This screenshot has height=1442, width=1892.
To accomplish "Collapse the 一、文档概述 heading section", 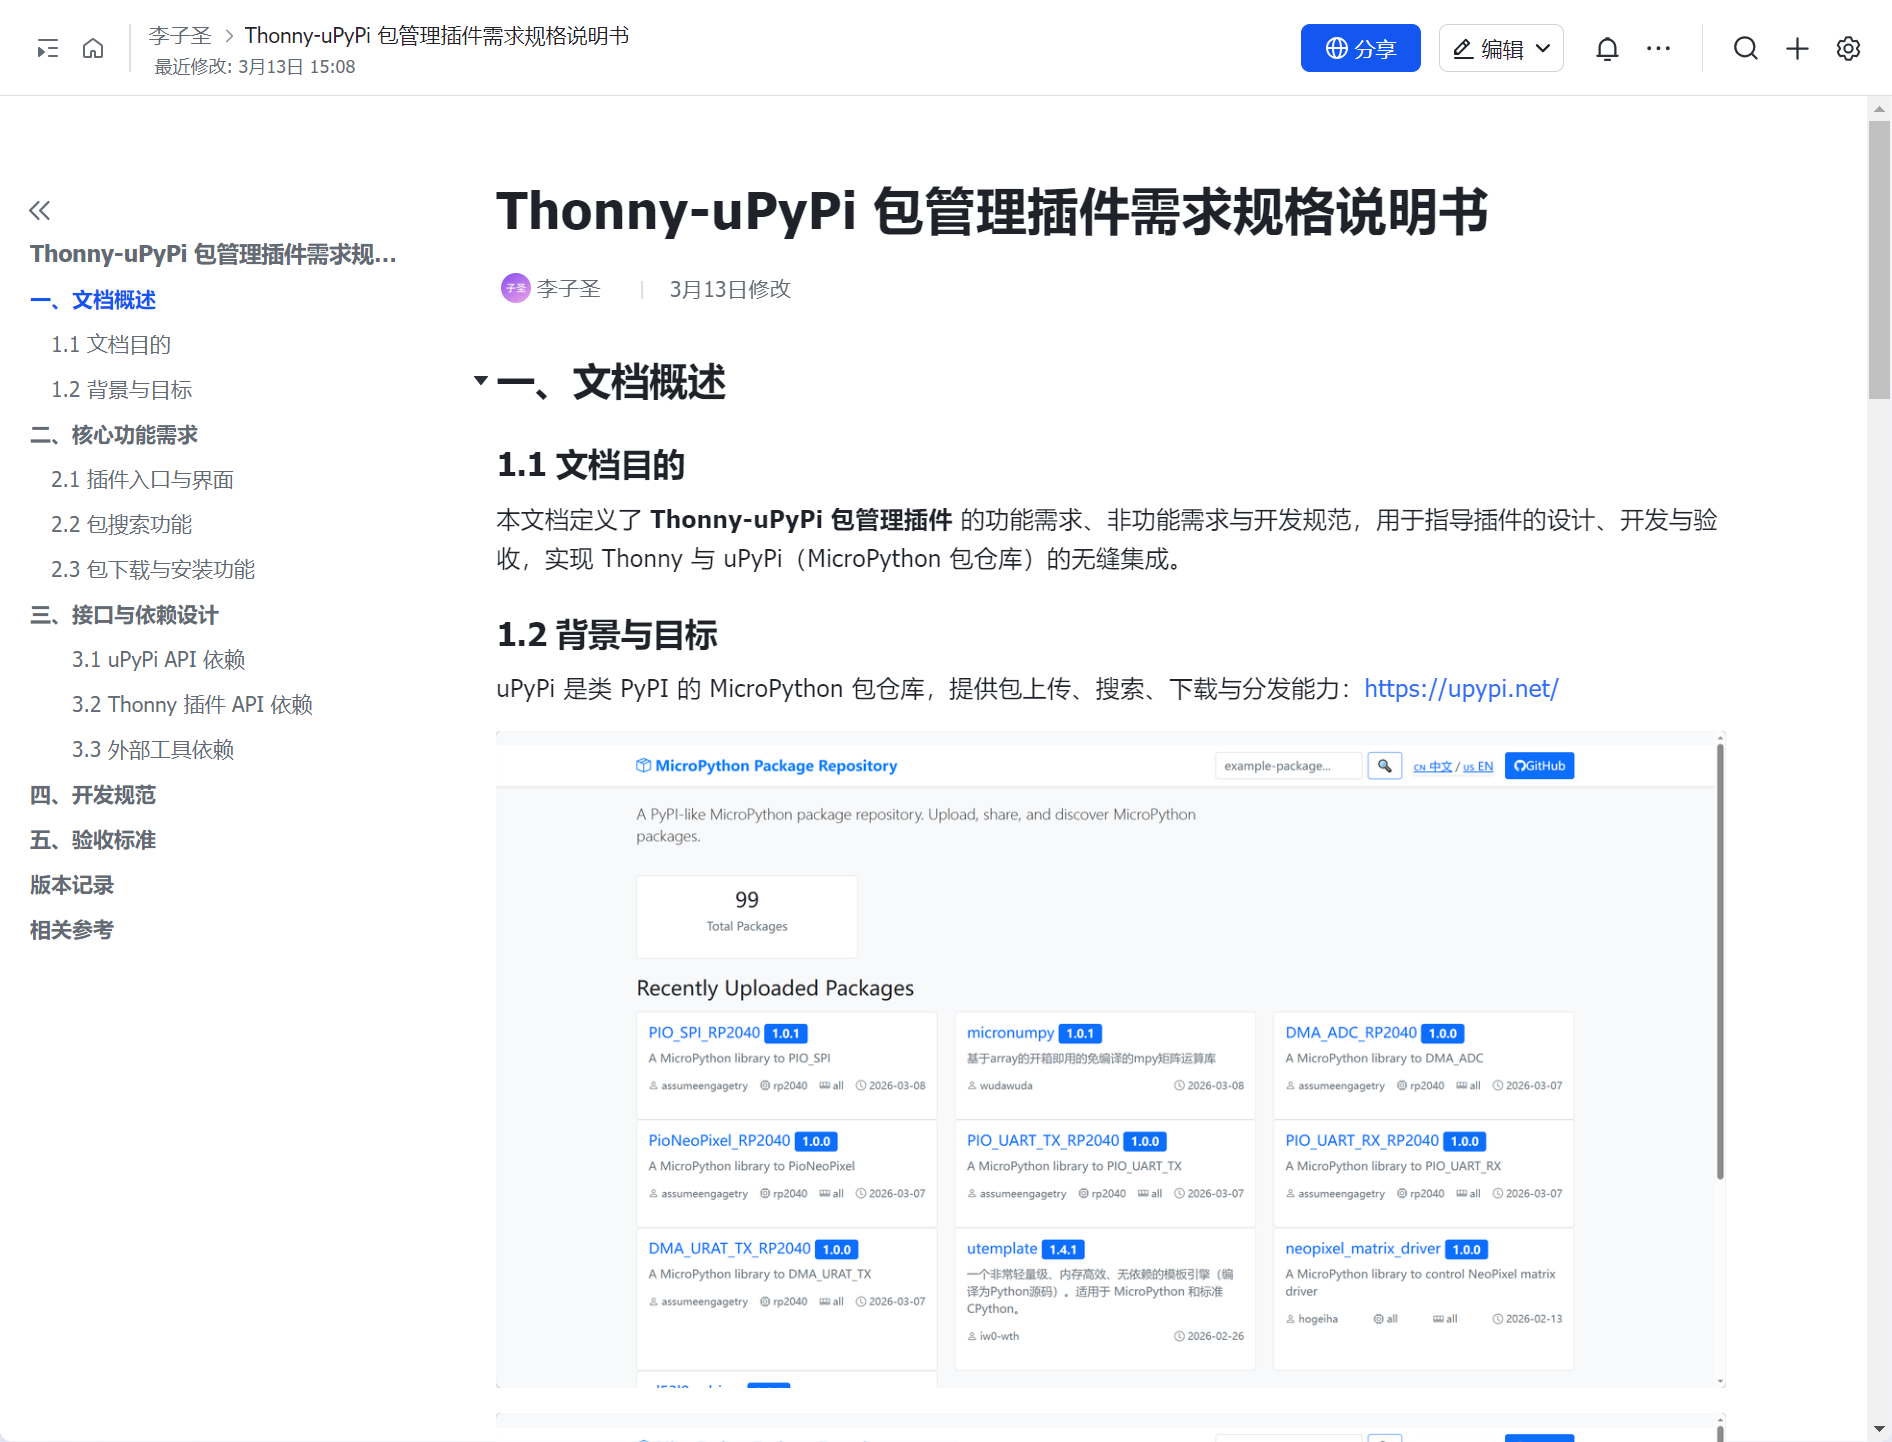I will [481, 381].
